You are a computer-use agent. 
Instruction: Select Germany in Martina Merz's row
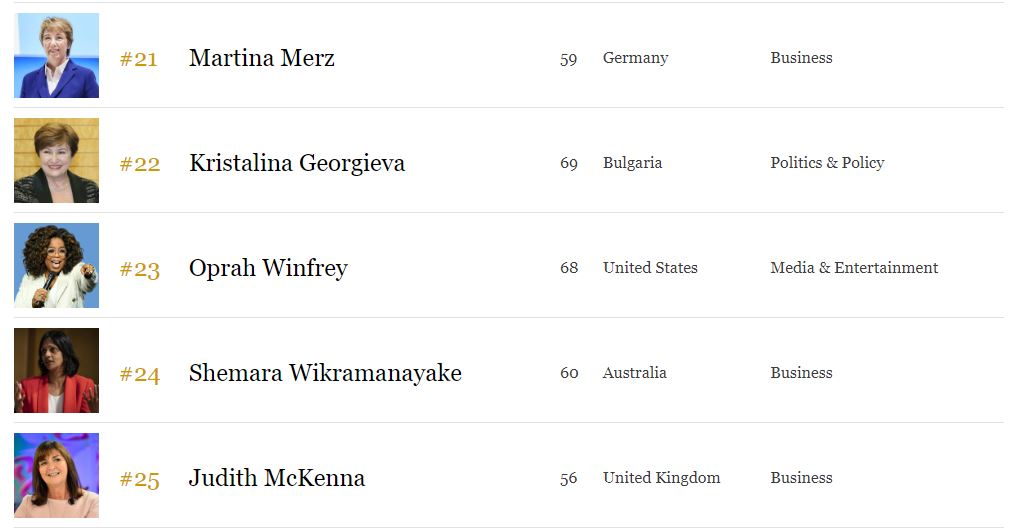point(636,58)
